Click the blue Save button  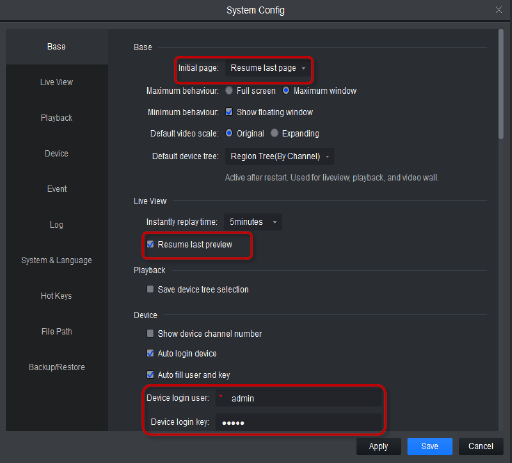coord(430,446)
